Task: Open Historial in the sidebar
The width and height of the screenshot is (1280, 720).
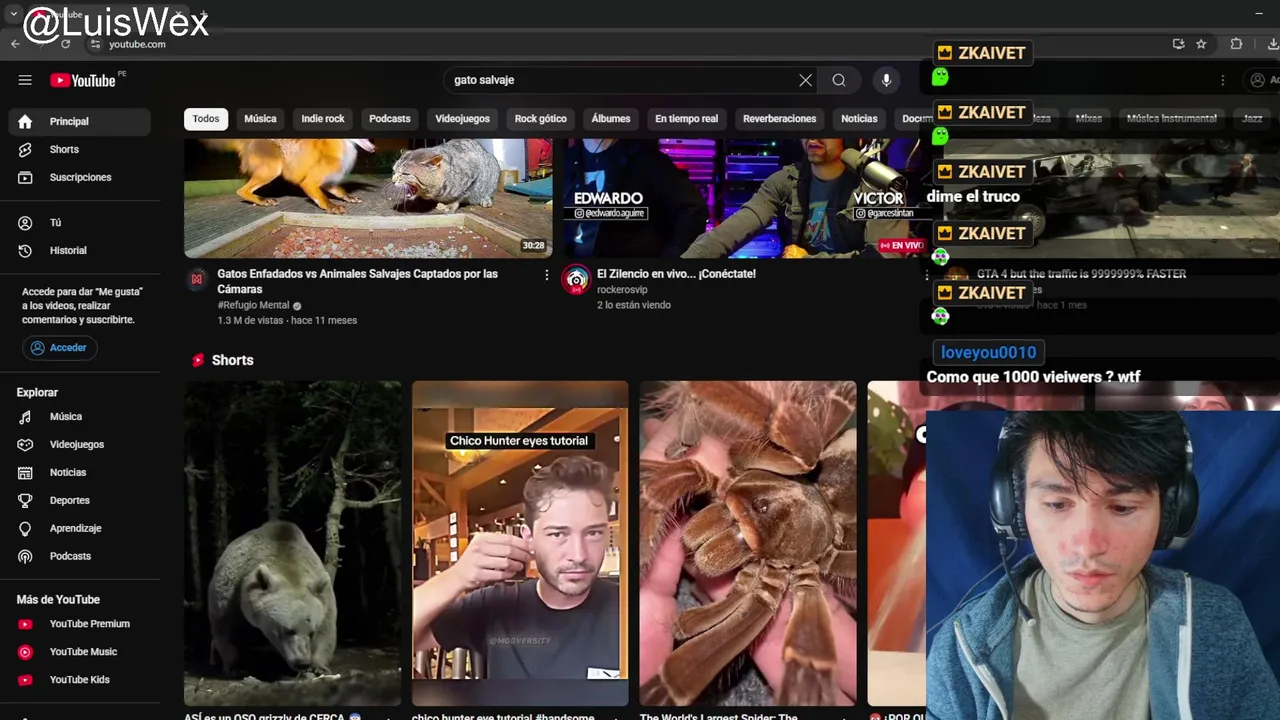Action: pos(80,251)
